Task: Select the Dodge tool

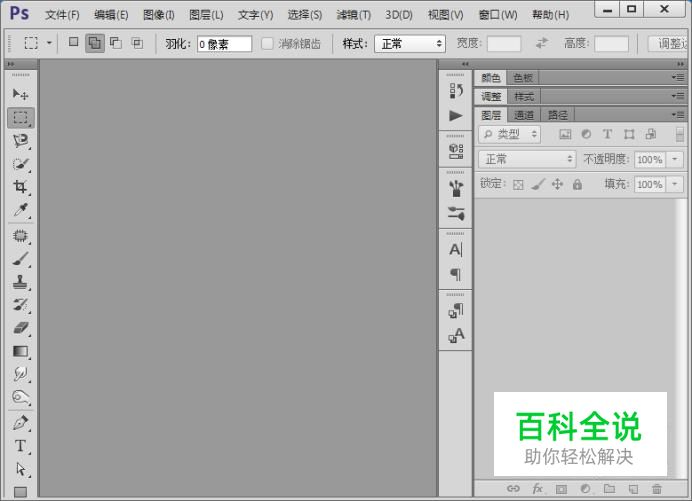Action: pos(20,397)
